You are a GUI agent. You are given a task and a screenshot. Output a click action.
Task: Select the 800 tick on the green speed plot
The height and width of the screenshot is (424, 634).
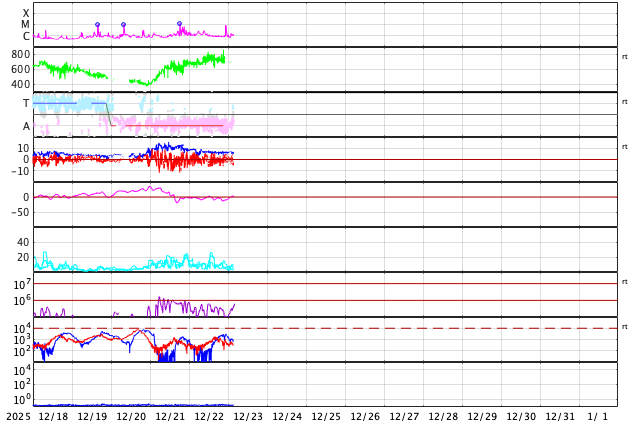pos(21,54)
